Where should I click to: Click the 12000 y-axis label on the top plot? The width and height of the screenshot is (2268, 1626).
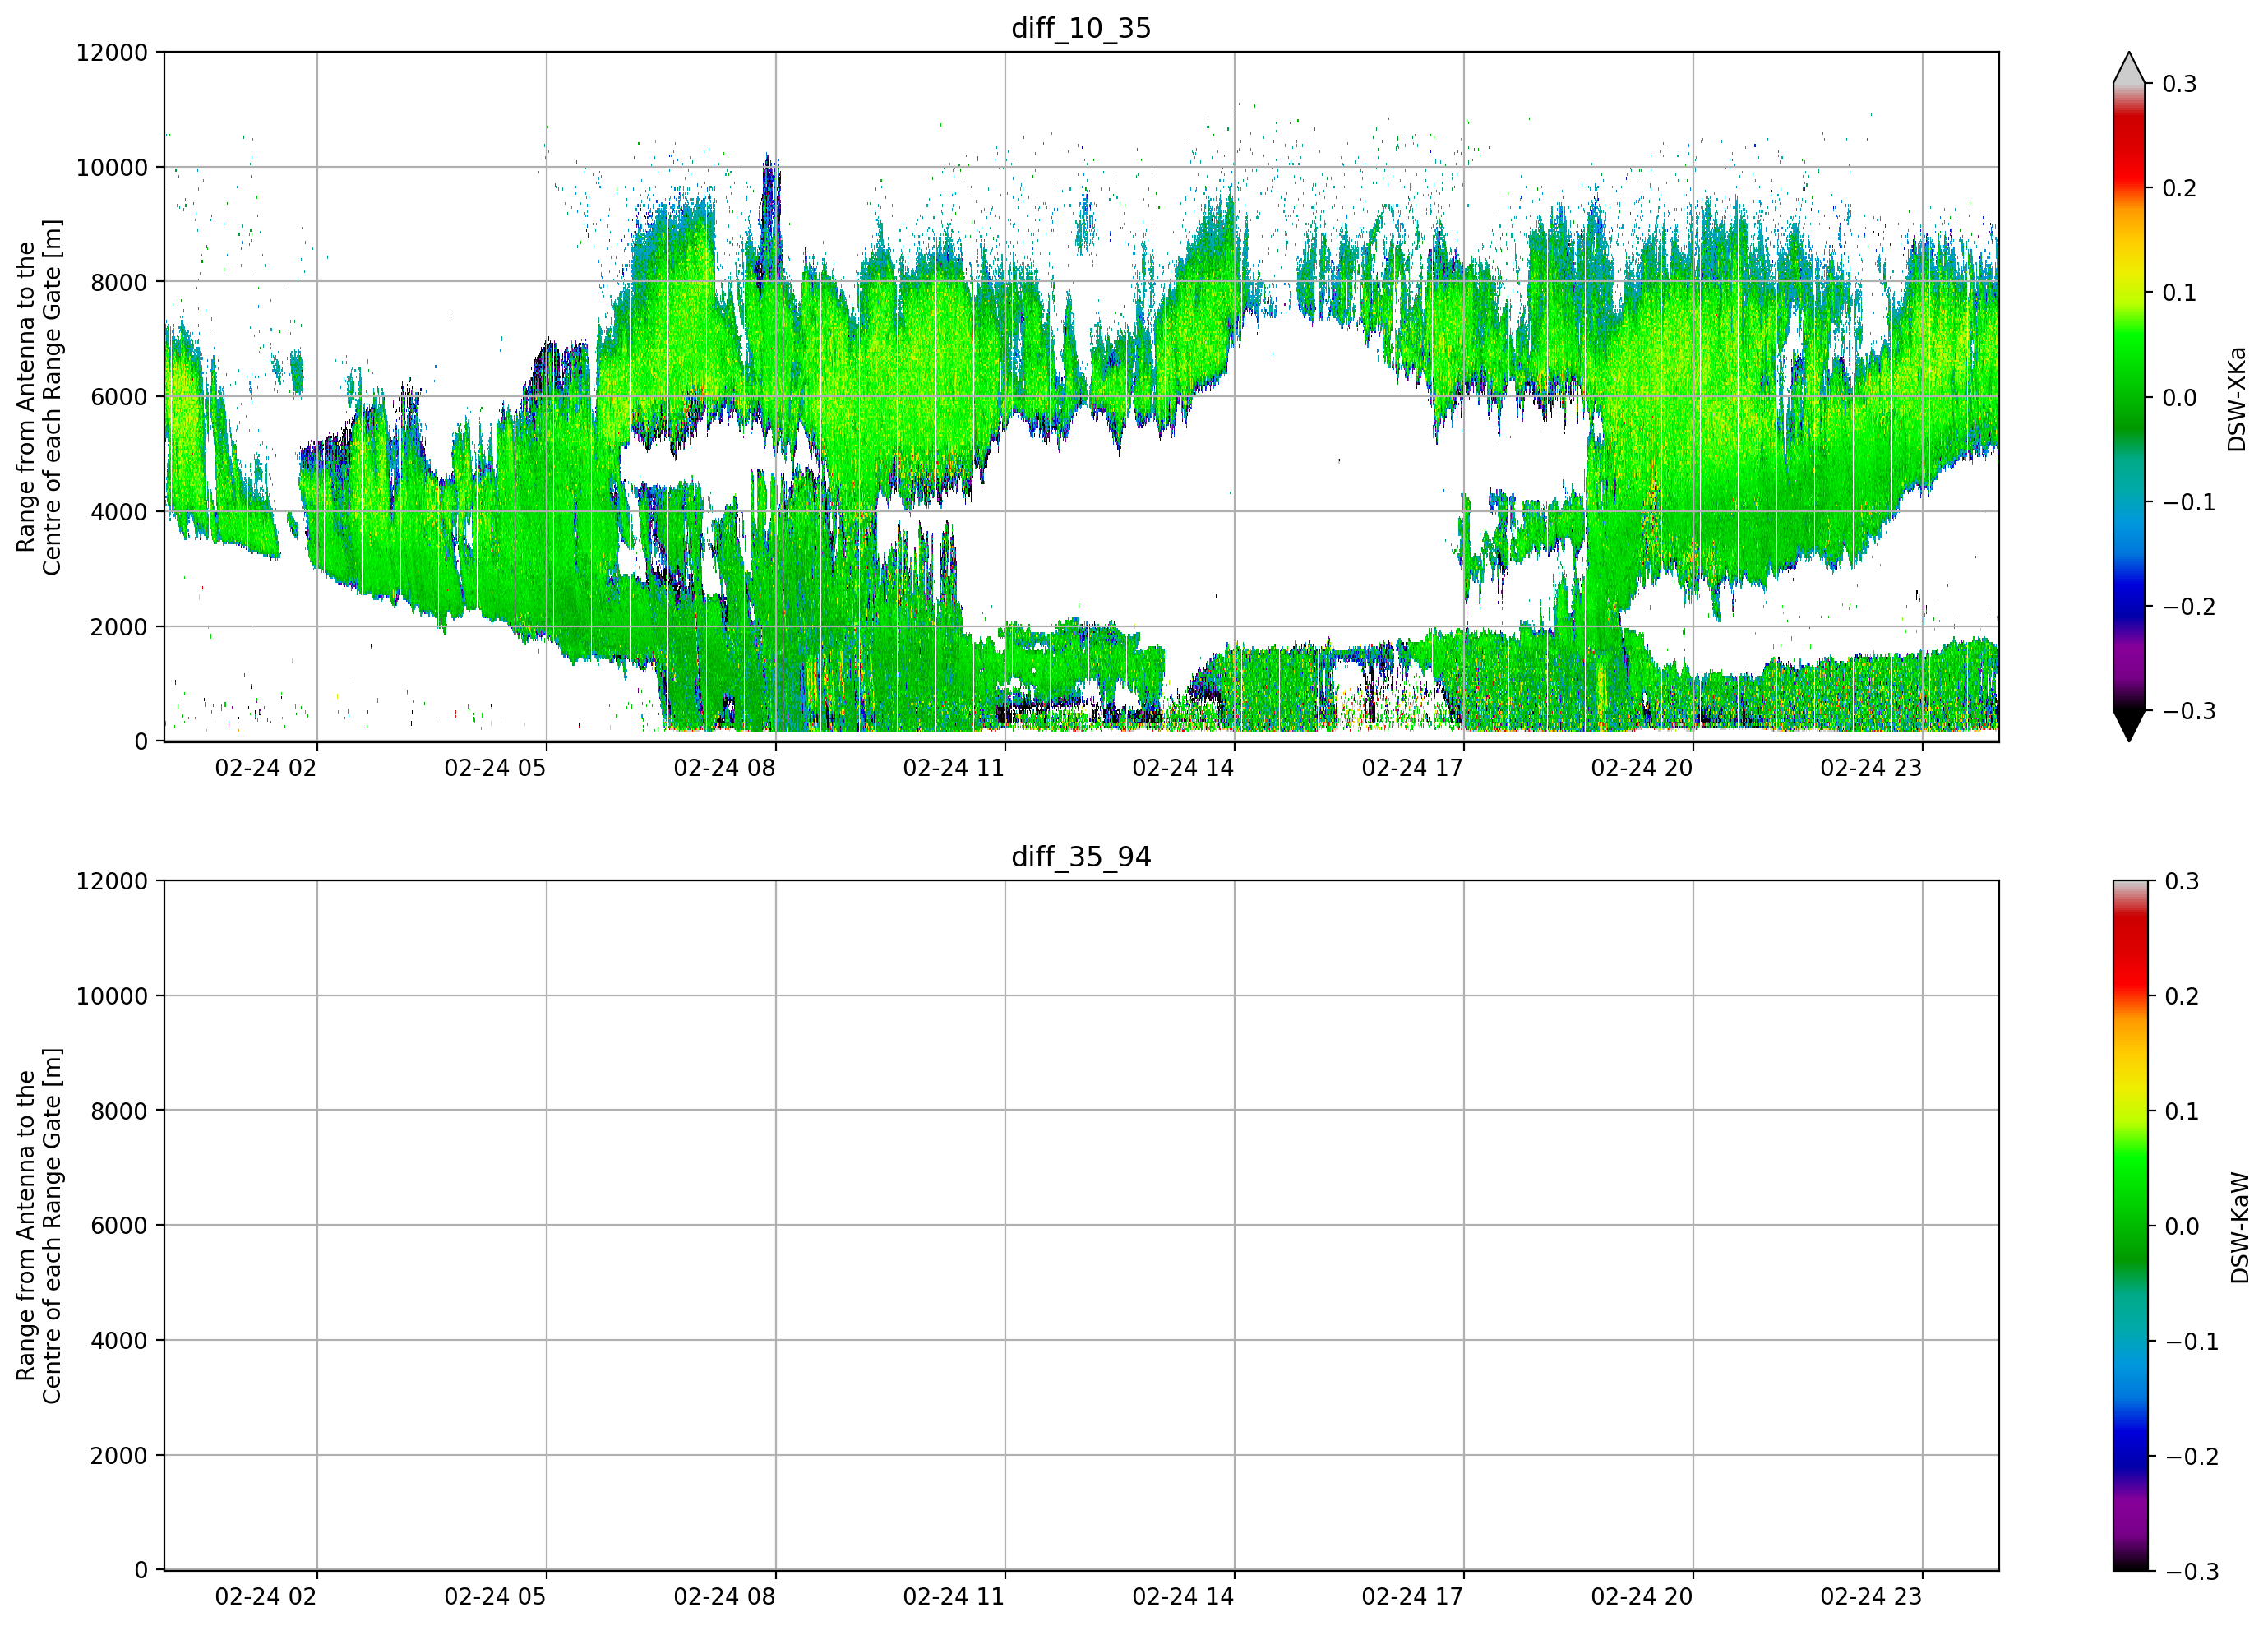coord(112,52)
